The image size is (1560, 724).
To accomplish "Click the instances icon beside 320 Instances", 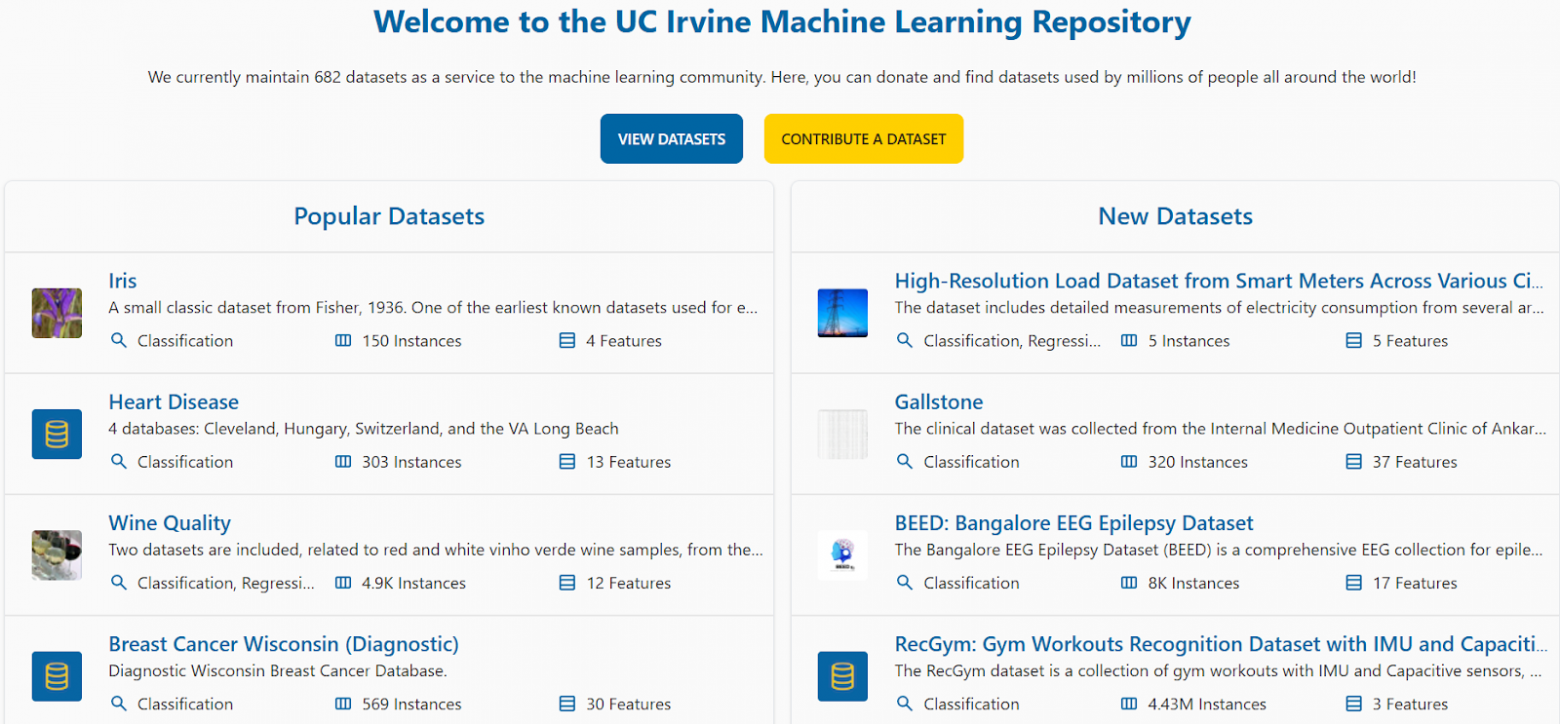I will (x=1129, y=462).
